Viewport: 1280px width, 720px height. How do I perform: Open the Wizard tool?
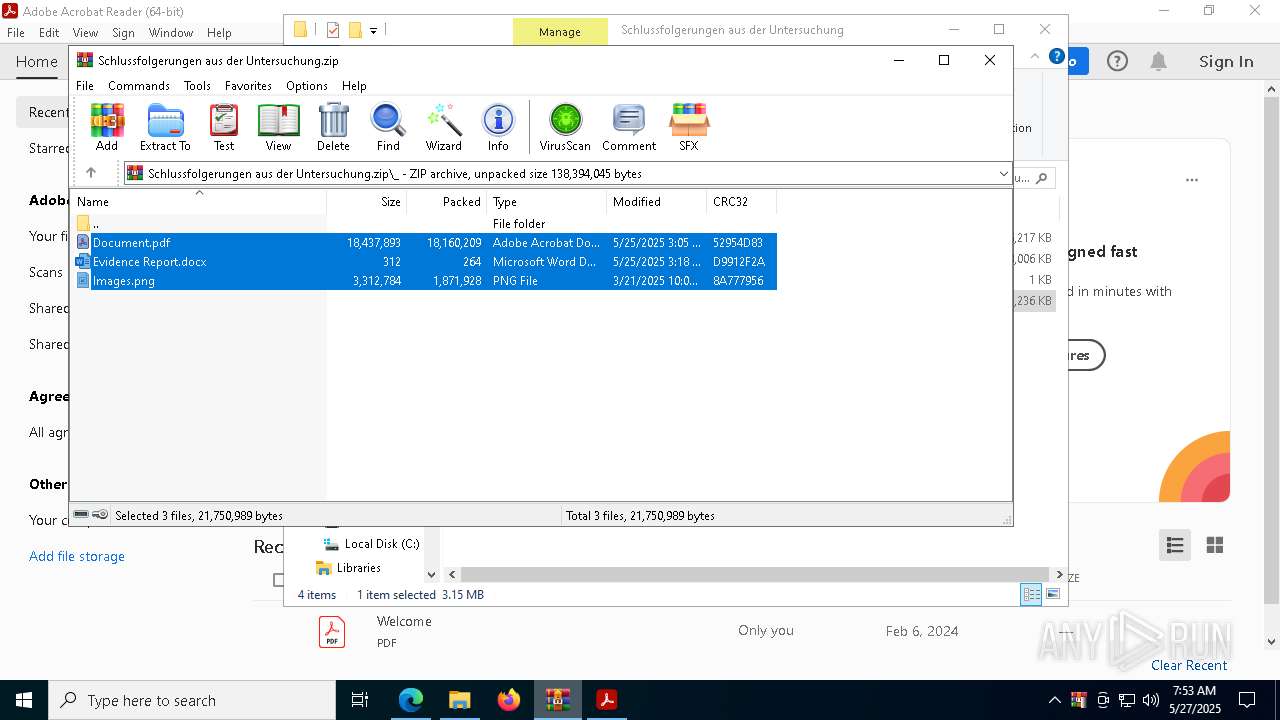443,127
